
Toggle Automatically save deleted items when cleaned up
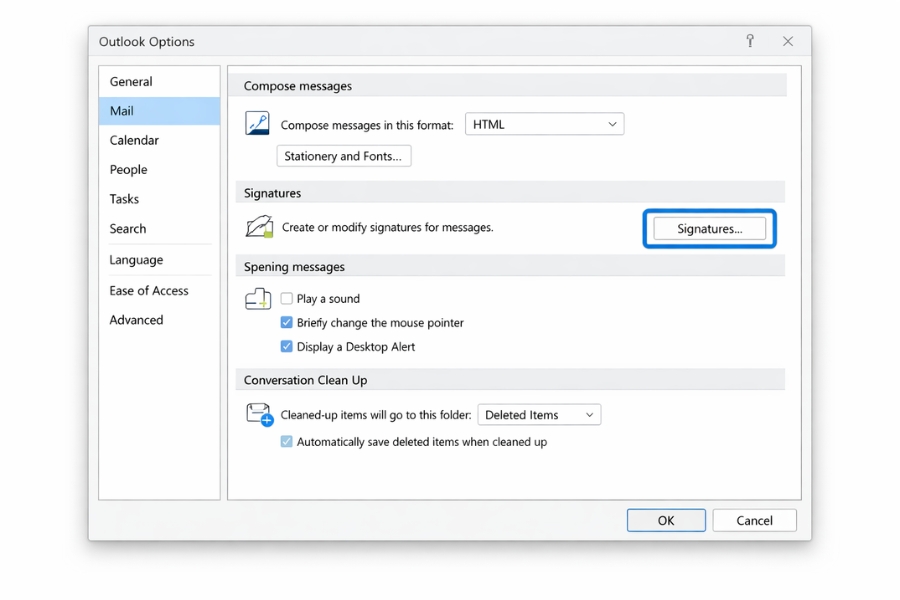[x=287, y=442]
